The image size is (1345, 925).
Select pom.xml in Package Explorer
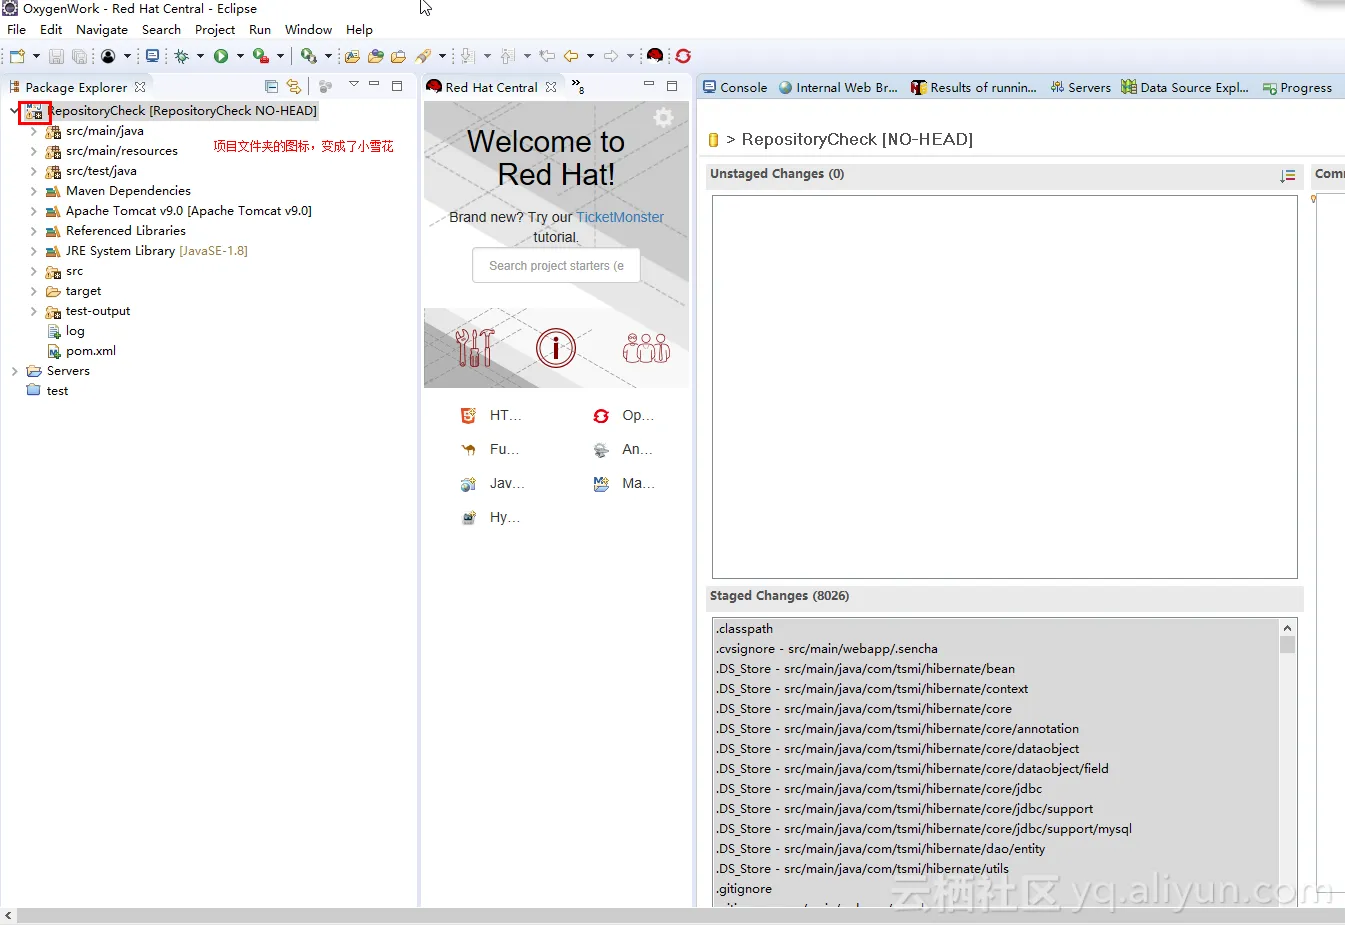(82, 351)
